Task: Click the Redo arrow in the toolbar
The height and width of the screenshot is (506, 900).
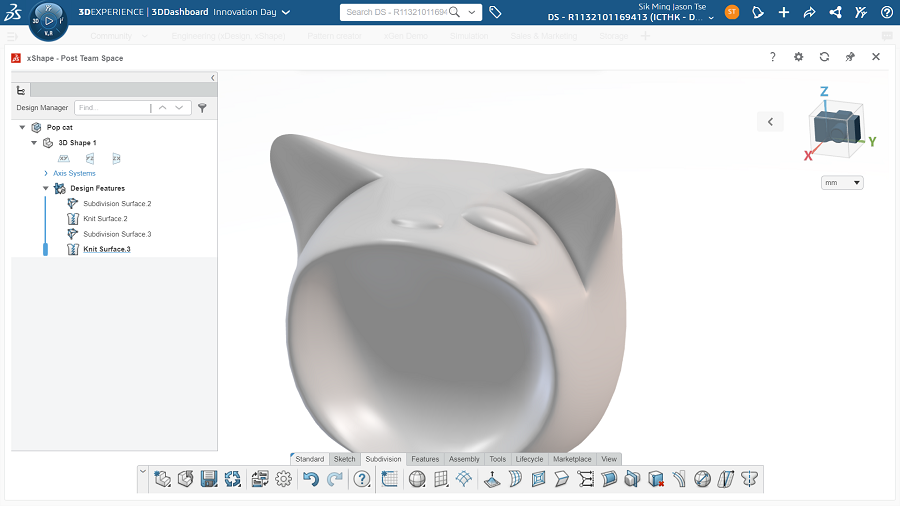Action: point(334,479)
